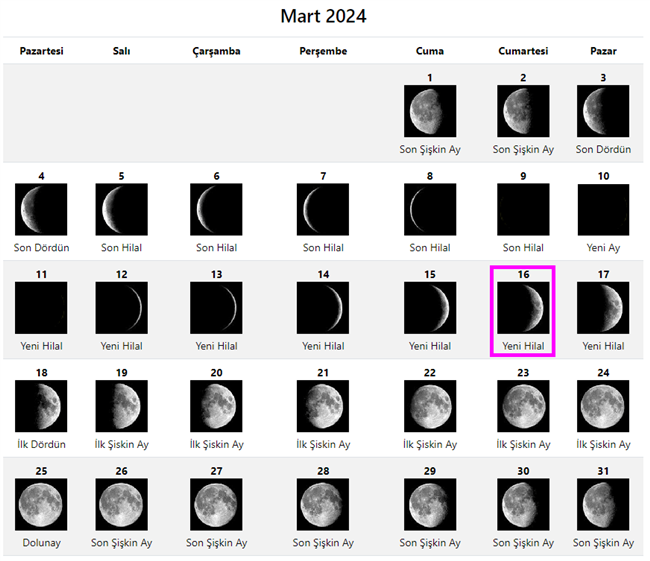Click the moon image for day 15
This screenshot has height=561, width=650.
coord(430,308)
